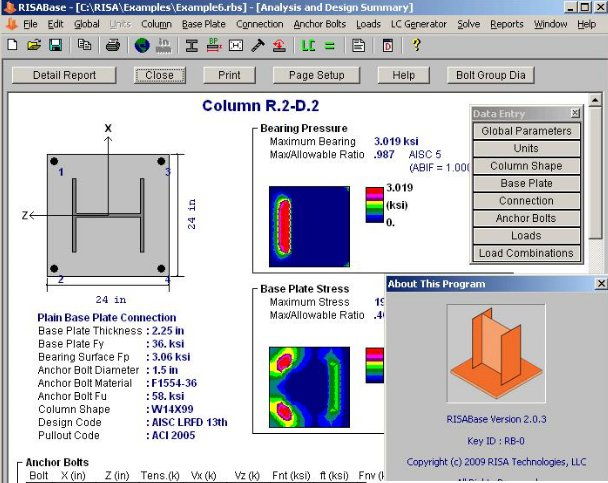Open the File menu

(30, 24)
